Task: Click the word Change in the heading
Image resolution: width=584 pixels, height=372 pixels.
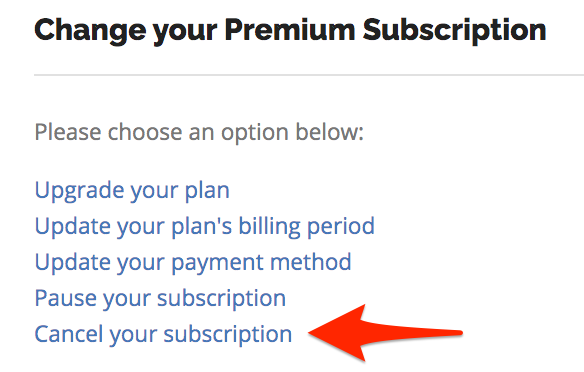Action: [90, 31]
